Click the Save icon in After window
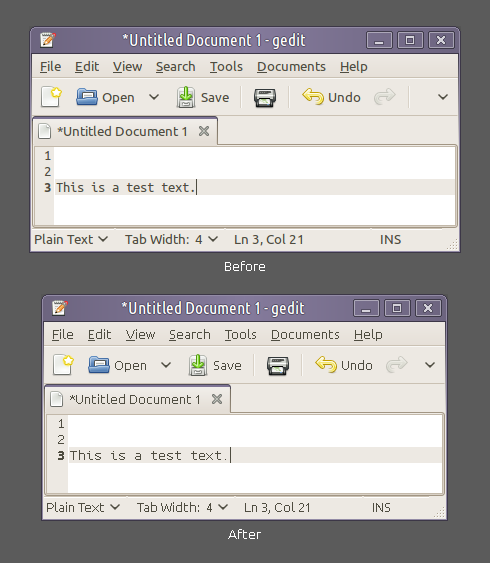The image size is (490, 563). (198, 365)
